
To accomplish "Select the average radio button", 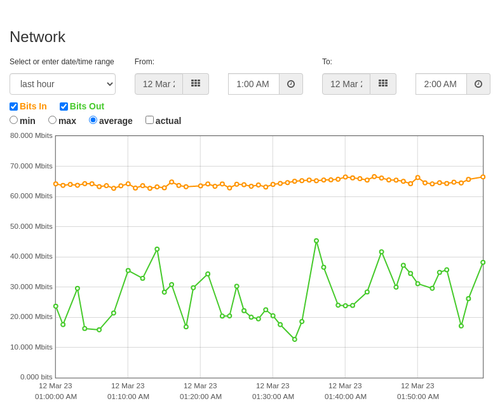I will coord(93,120).
